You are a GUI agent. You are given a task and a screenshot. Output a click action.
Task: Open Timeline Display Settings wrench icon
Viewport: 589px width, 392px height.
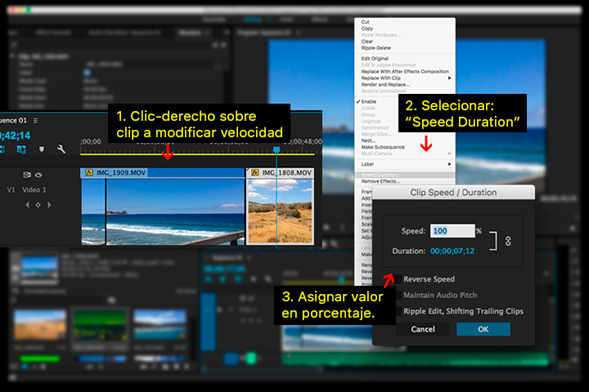point(61,149)
